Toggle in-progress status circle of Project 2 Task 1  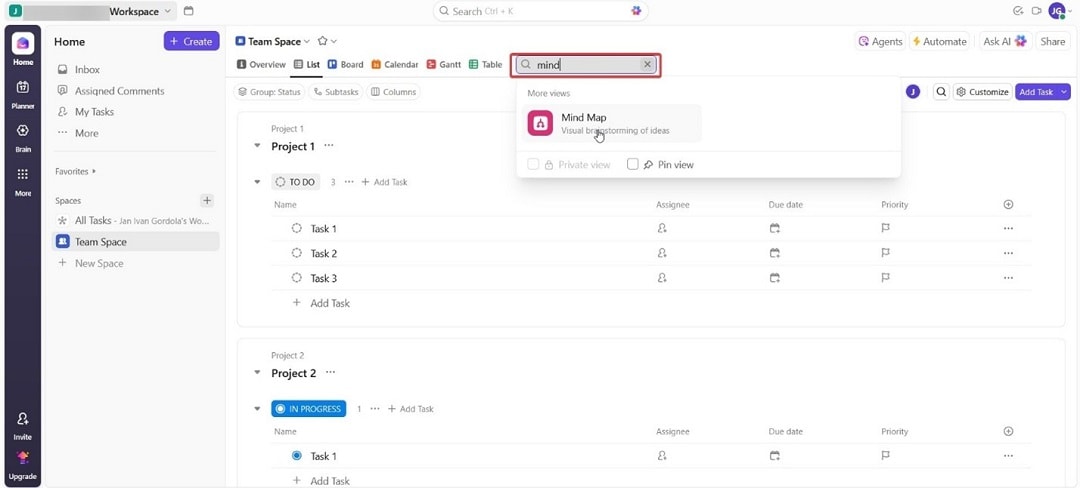297,456
